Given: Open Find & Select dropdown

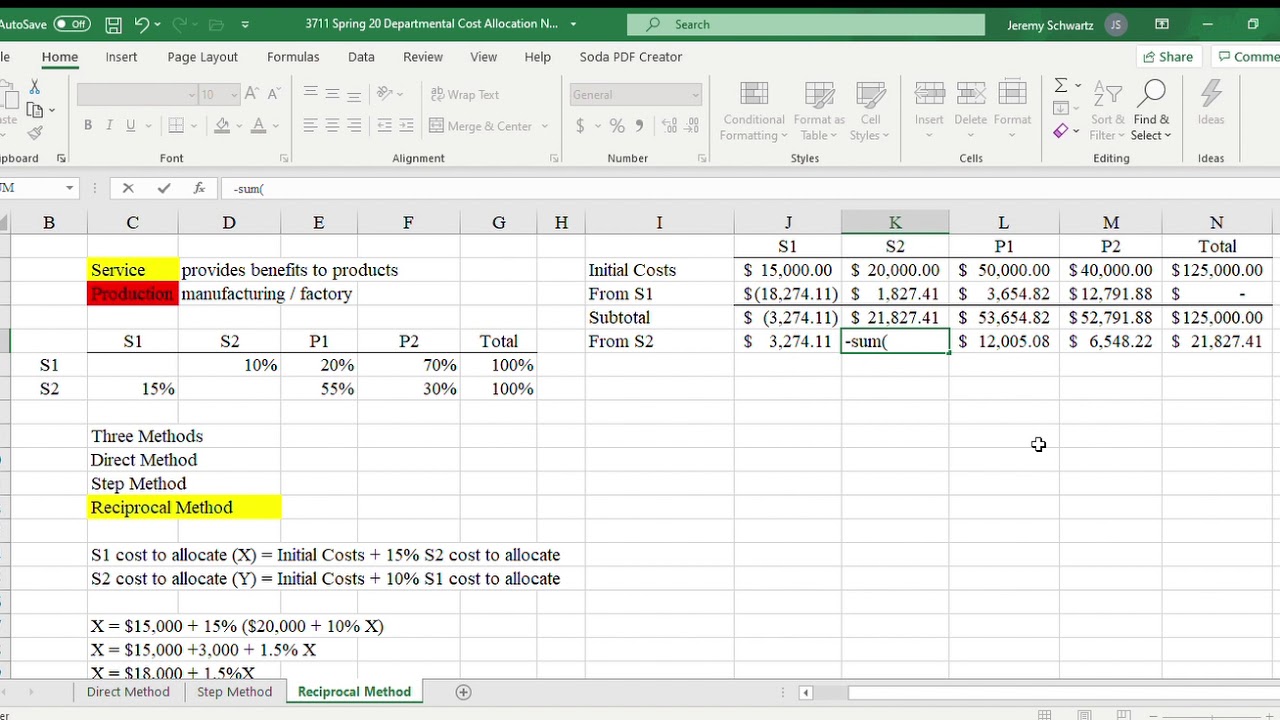Looking at the screenshot, I should pos(1151,110).
